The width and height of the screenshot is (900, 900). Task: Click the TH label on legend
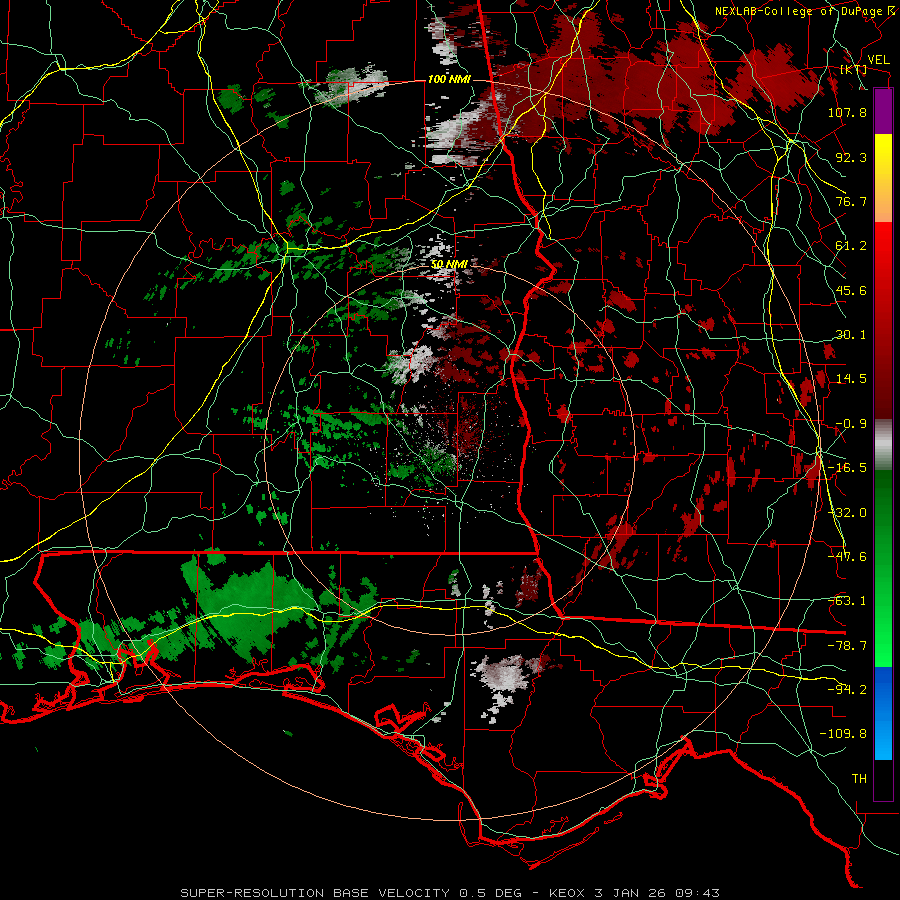pyautogui.click(x=859, y=779)
